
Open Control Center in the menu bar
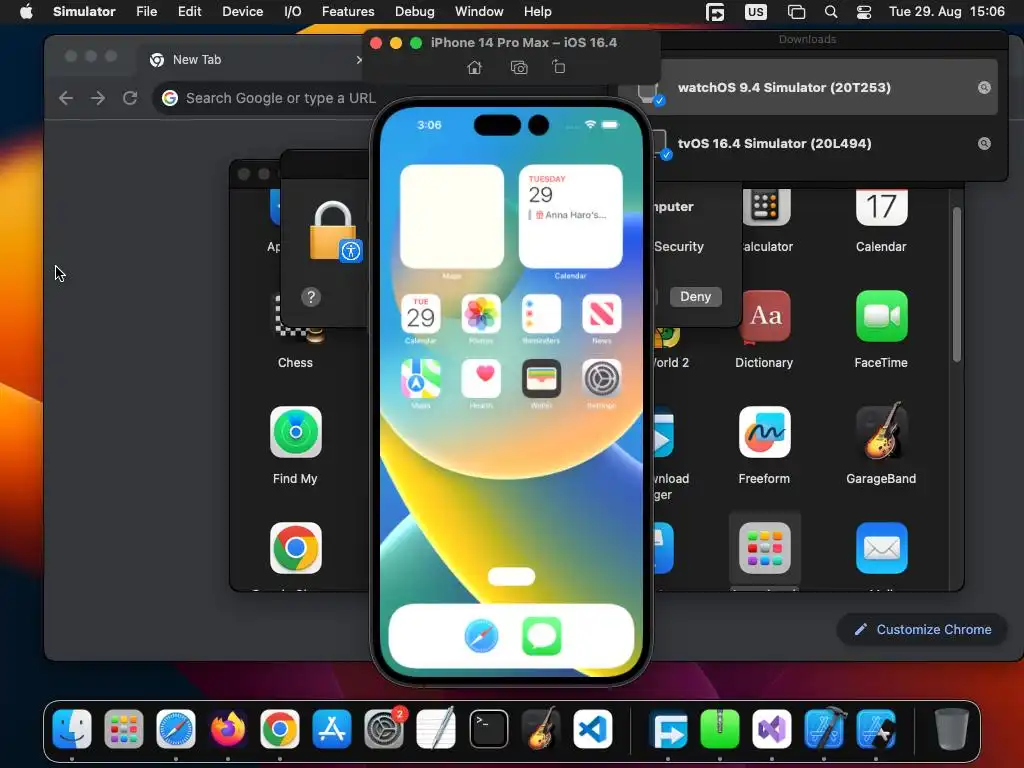click(x=863, y=12)
